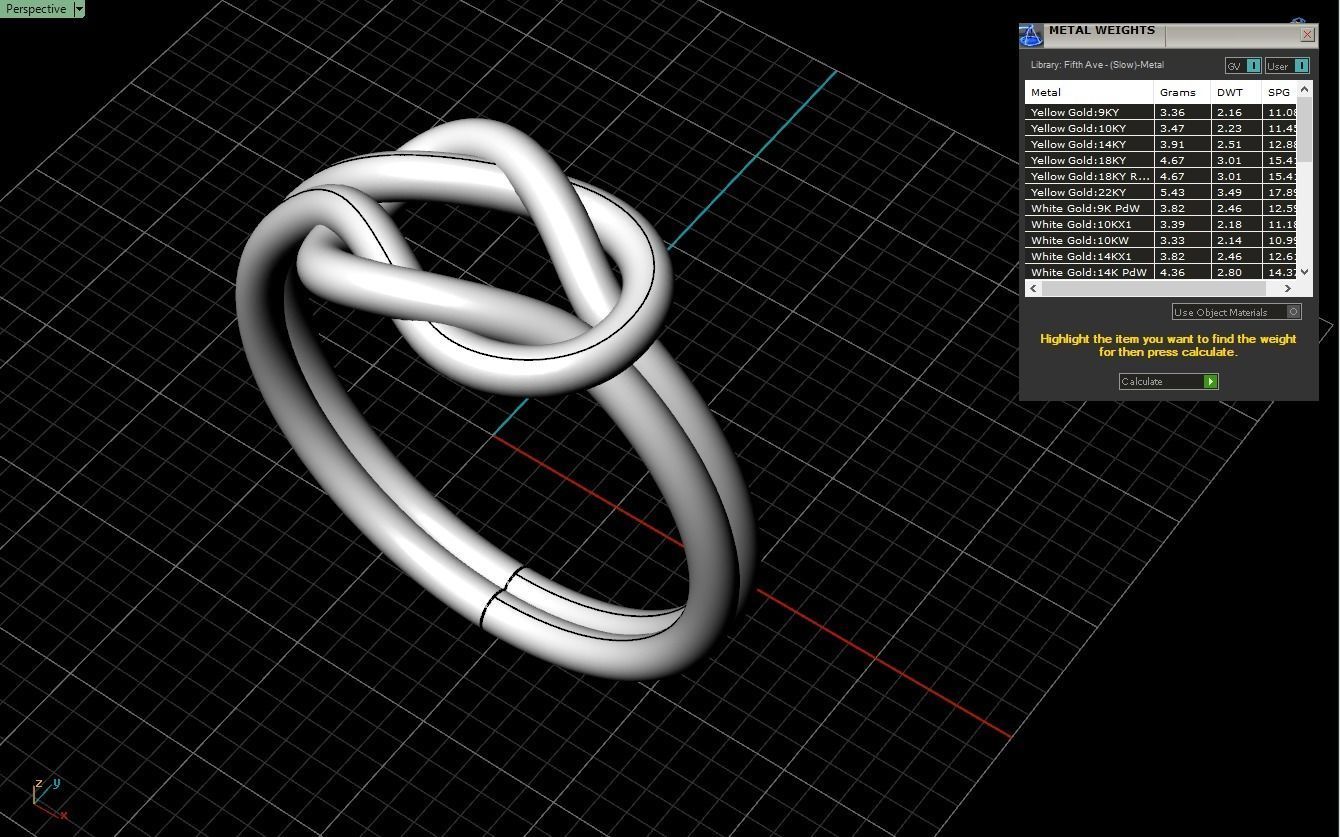Sort by the Grams column header
Image resolution: width=1340 pixels, height=837 pixels.
1182,92
